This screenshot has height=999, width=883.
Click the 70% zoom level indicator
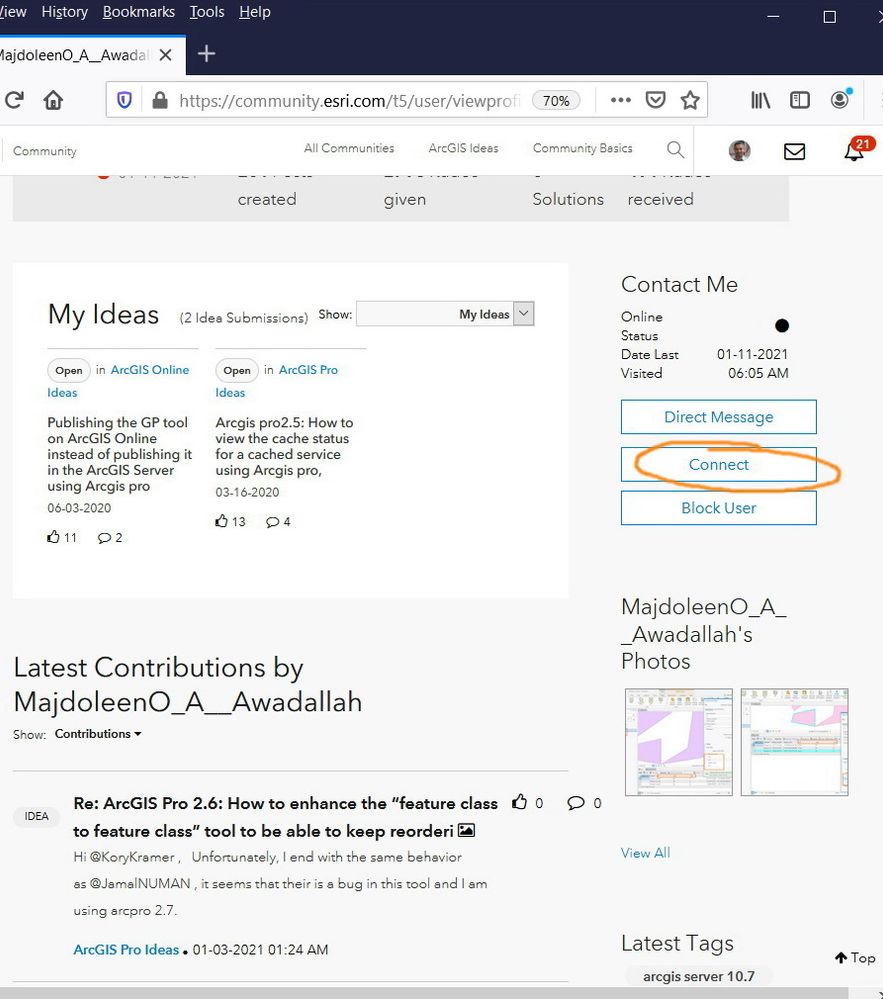(556, 101)
